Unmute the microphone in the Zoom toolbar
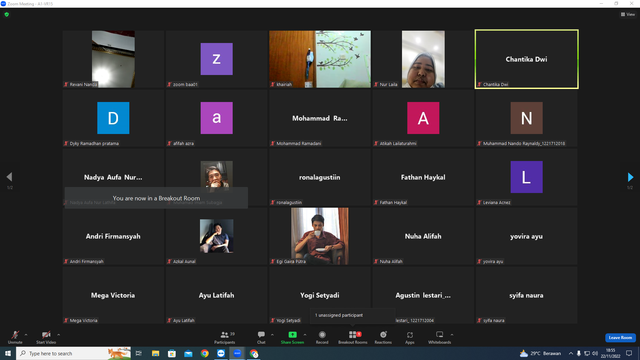This screenshot has height=360, width=640. tap(15, 337)
